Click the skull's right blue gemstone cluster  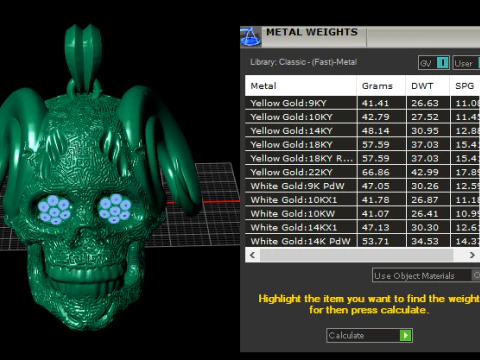(x=115, y=208)
